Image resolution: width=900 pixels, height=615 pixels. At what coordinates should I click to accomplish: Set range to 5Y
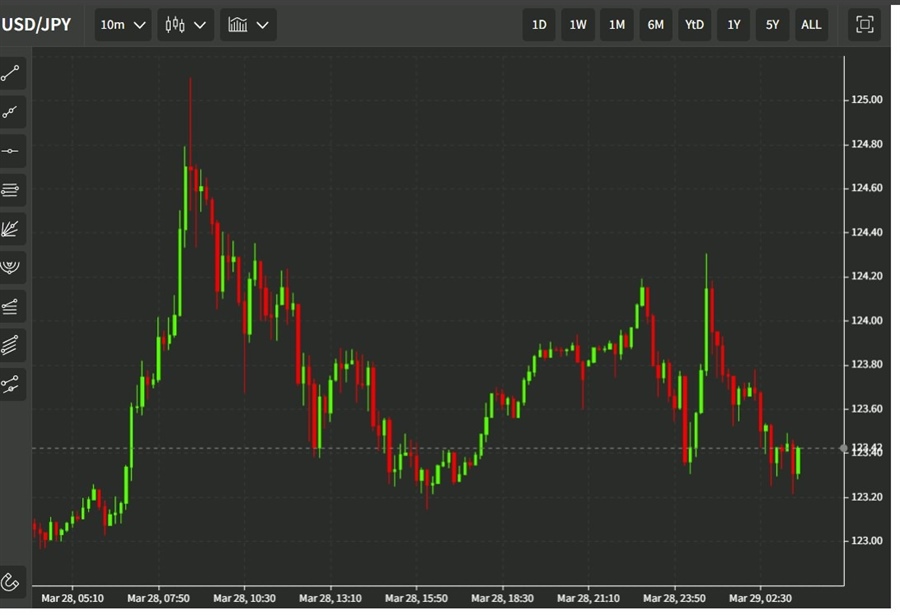pyautogui.click(x=773, y=25)
